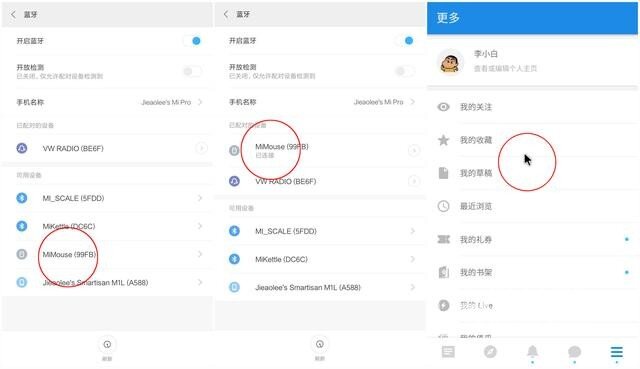The image size is (640, 369).
Task: Tap Smartisan M1L row chevron in left screen
Action: pyautogui.click(x=200, y=282)
